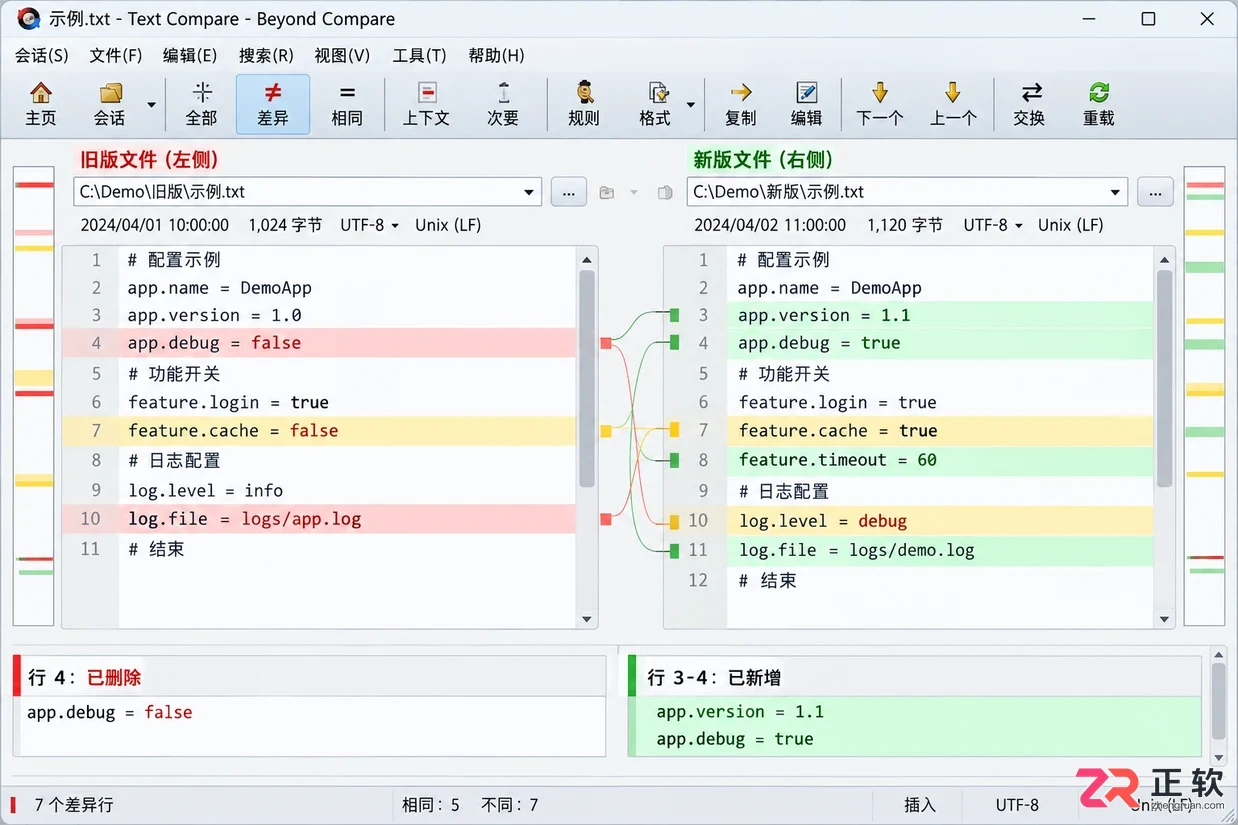Click the right overview thumbnail strip

(x=1204, y=396)
